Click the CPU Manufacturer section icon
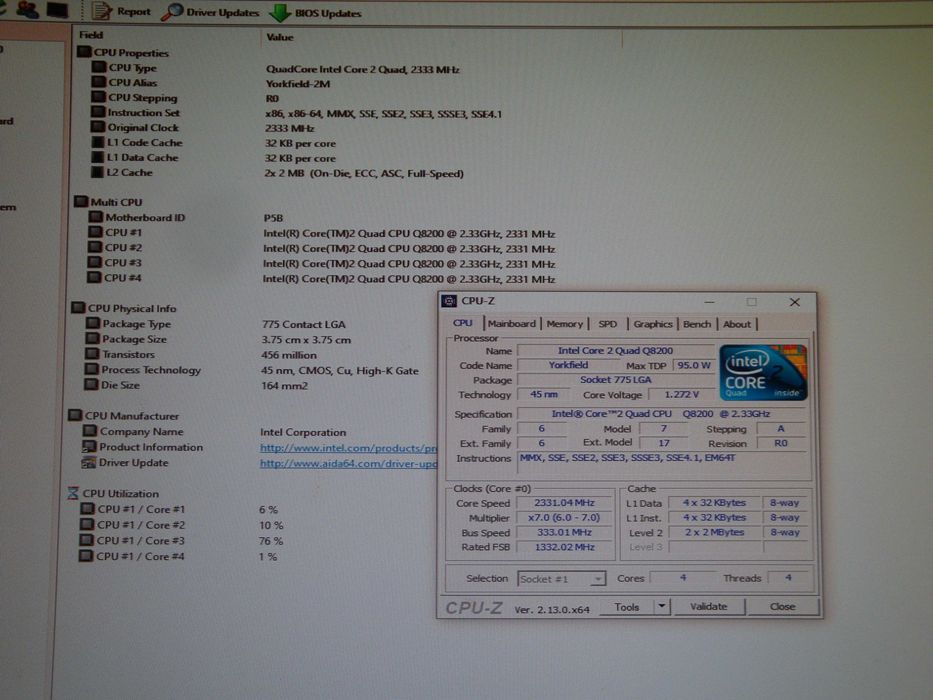Screen dimensions: 933x700 pyautogui.click(x=76, y=415)
